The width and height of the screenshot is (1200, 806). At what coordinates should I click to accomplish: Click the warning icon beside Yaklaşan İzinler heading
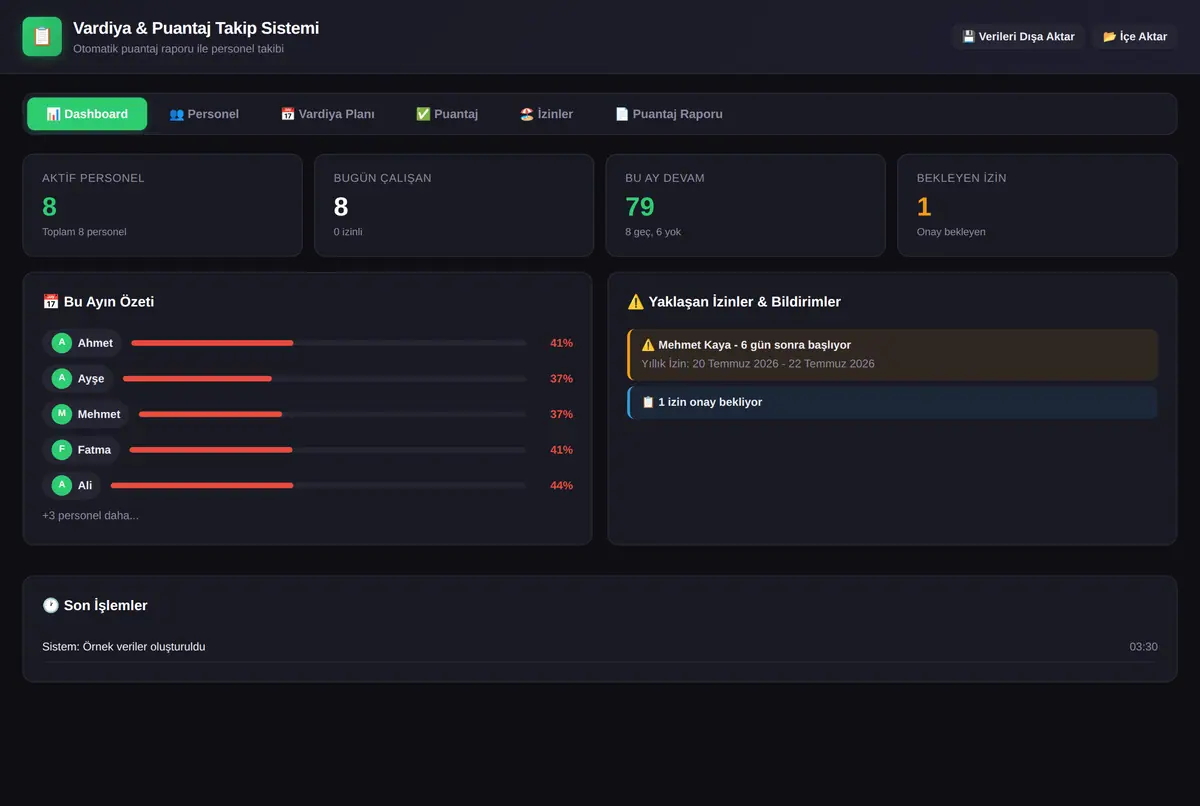click(x=635, y=302)
